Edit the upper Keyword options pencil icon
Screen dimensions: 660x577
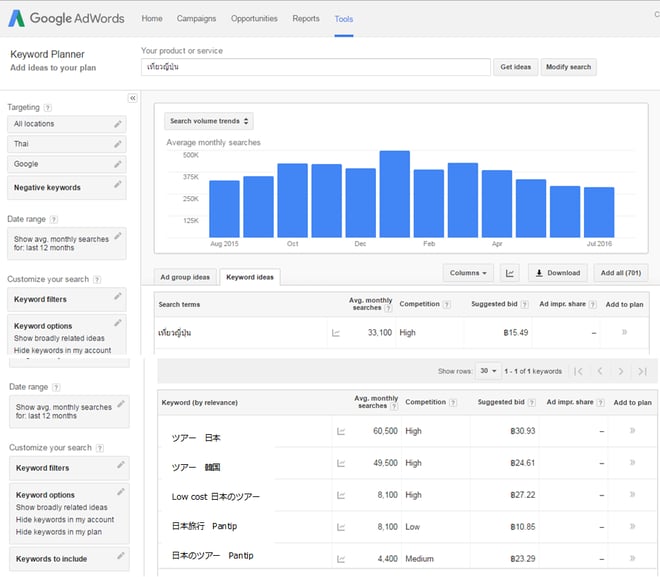pos(118,323)
